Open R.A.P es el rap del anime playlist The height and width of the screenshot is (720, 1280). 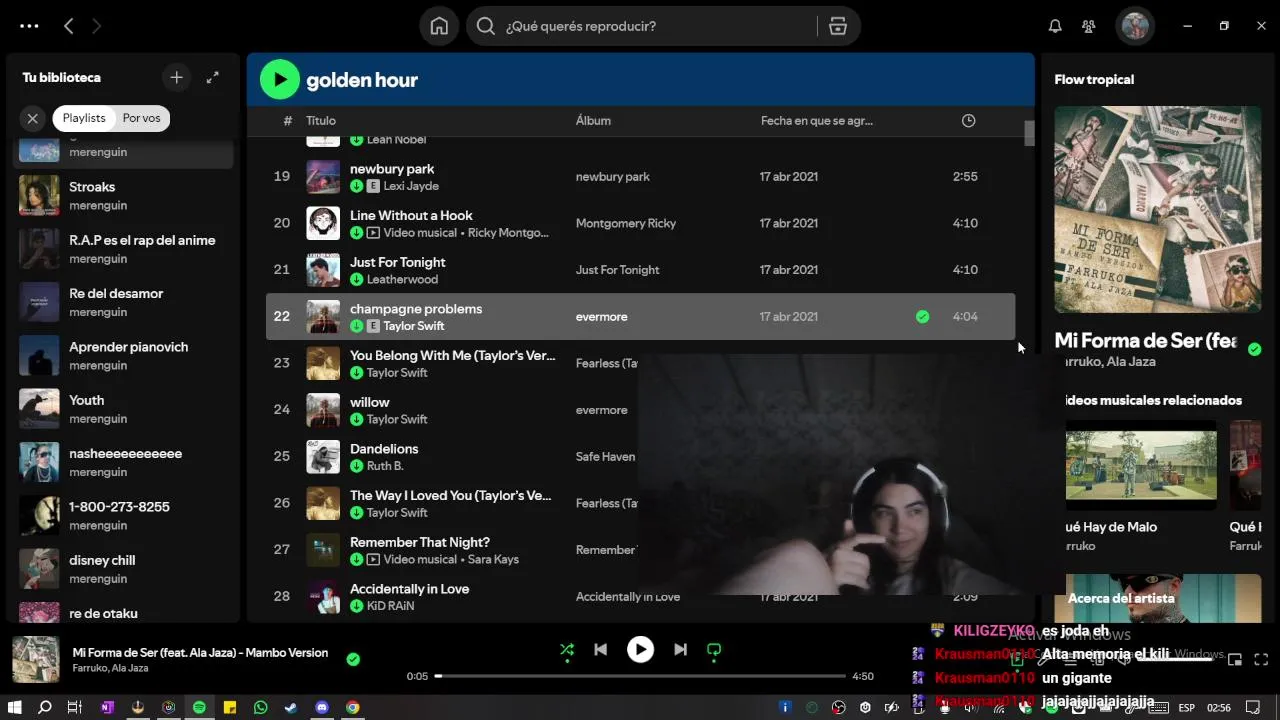[125, 249]
